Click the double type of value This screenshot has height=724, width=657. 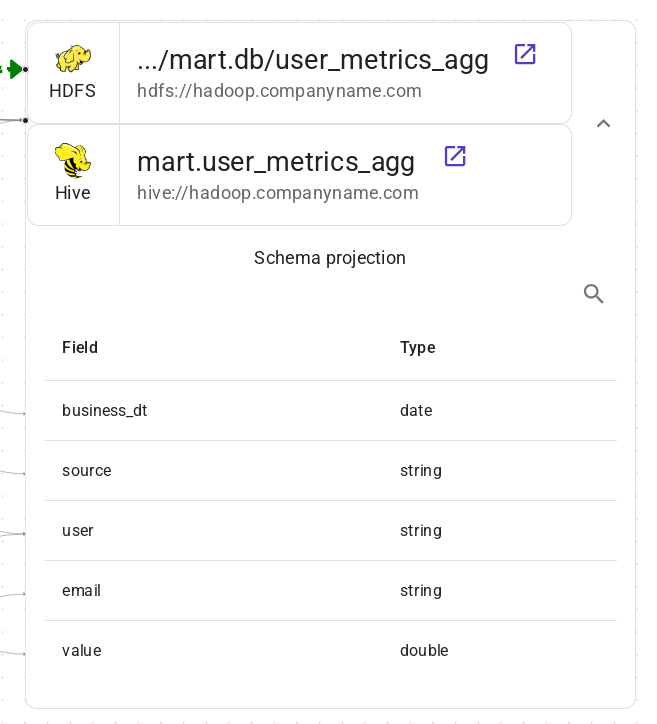click(x=424, y=651)
